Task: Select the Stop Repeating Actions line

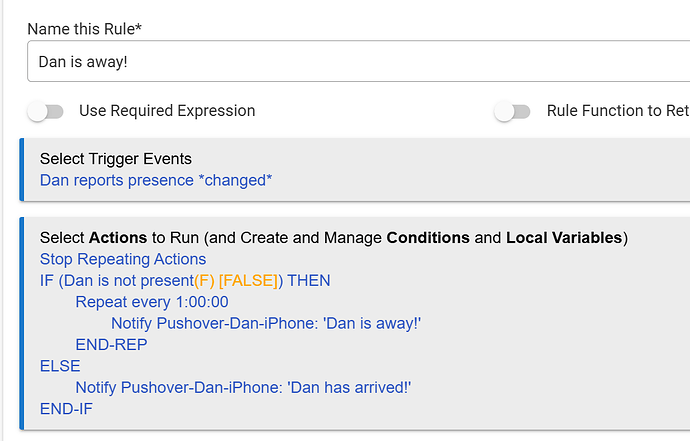Action: coord(123,259)
